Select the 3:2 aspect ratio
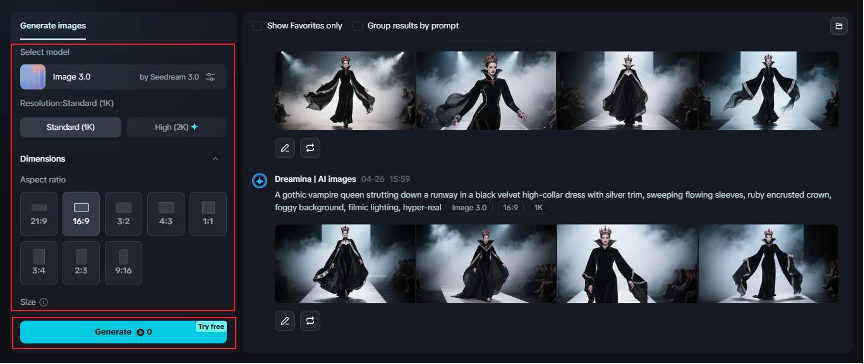This screenshot has width=864, height=364. tap(123, 214)
